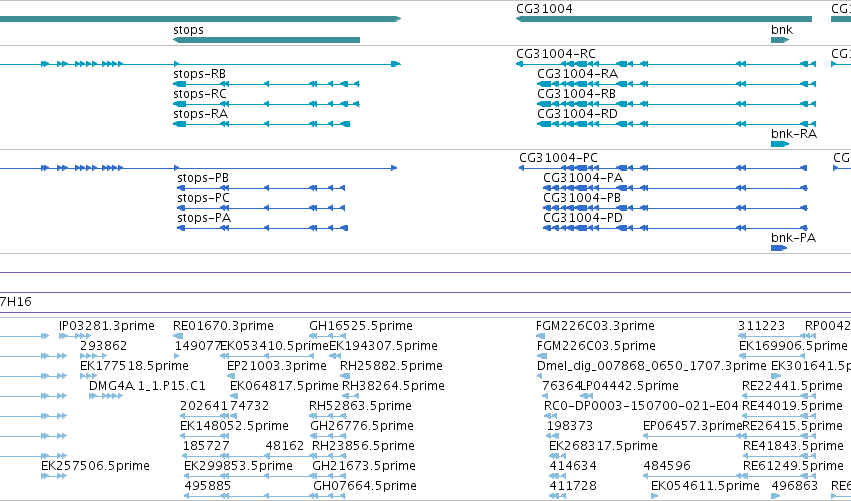Viewport: 851px width, 501px height.
Task: Open the Dmel_dig_007868_0650_1707.3prime label
Action: tap(652, 366)
